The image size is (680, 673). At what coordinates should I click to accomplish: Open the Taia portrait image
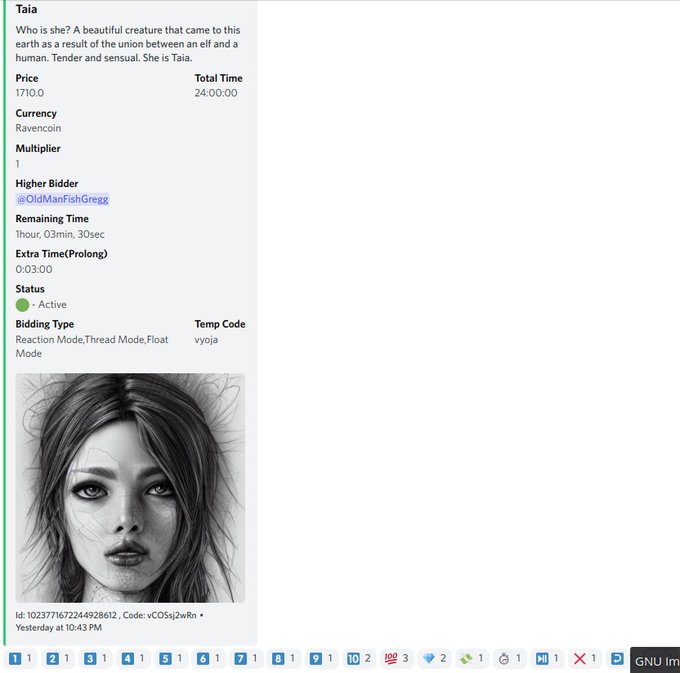[130, 488]
